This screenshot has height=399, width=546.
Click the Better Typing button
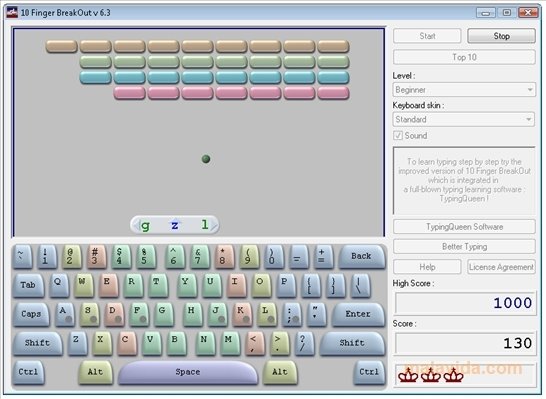click(464, 247)
